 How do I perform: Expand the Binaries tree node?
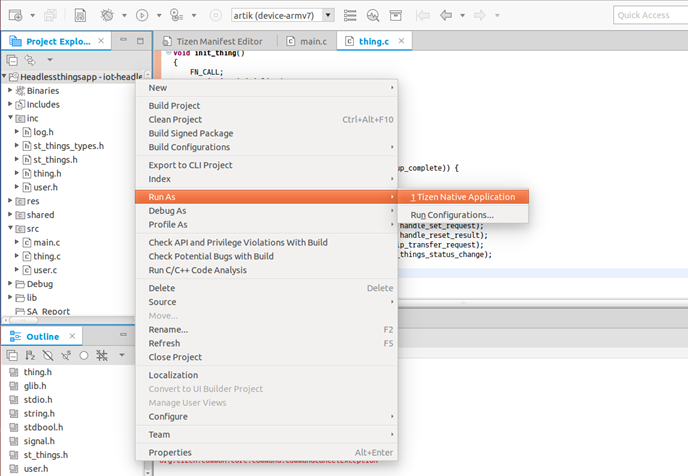(x=10, y=90)
